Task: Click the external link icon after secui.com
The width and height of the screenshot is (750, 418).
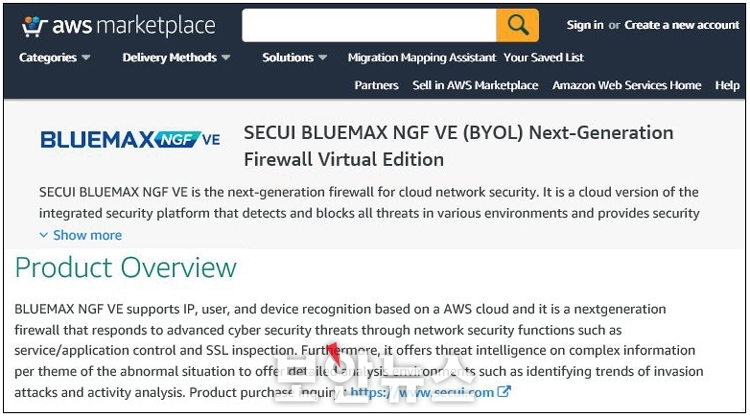Action: click(504, 392)
